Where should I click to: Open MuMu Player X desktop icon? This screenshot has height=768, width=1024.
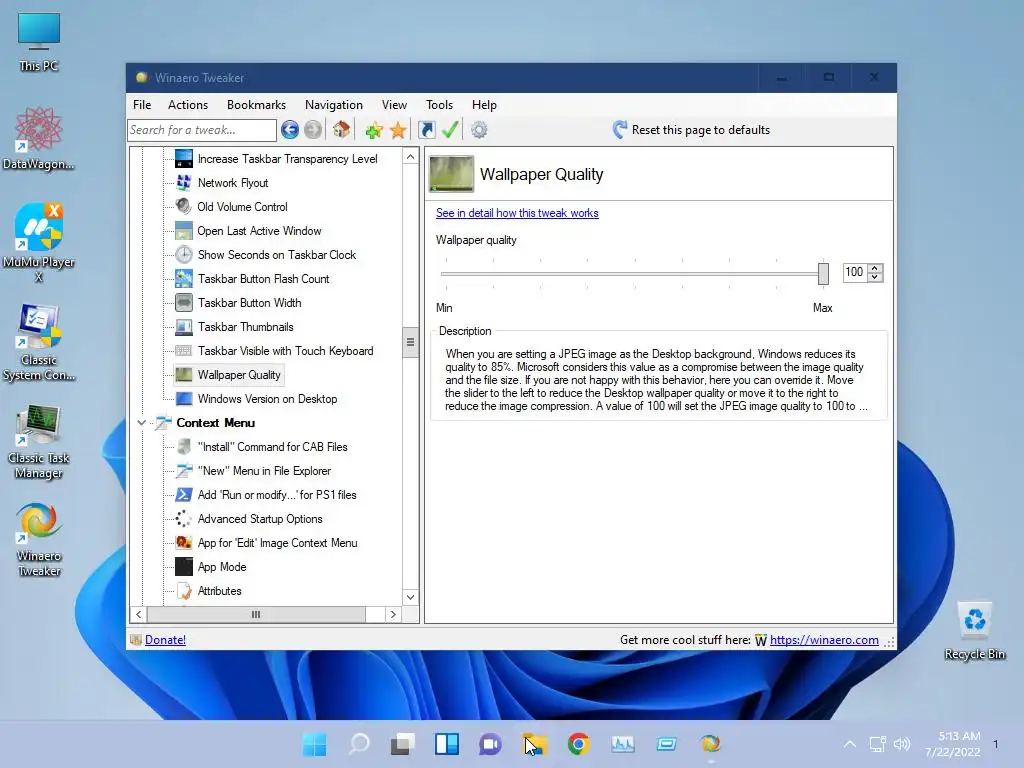39,242
